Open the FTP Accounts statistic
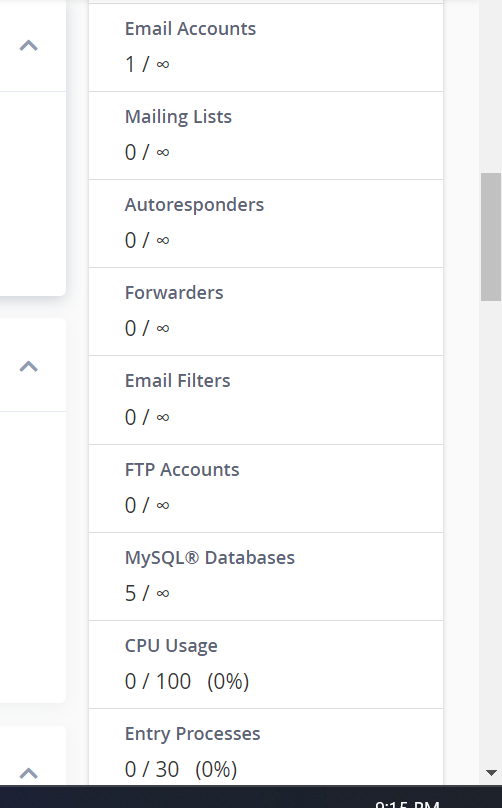Screen dimensions: 502x808 coord(182,470)
